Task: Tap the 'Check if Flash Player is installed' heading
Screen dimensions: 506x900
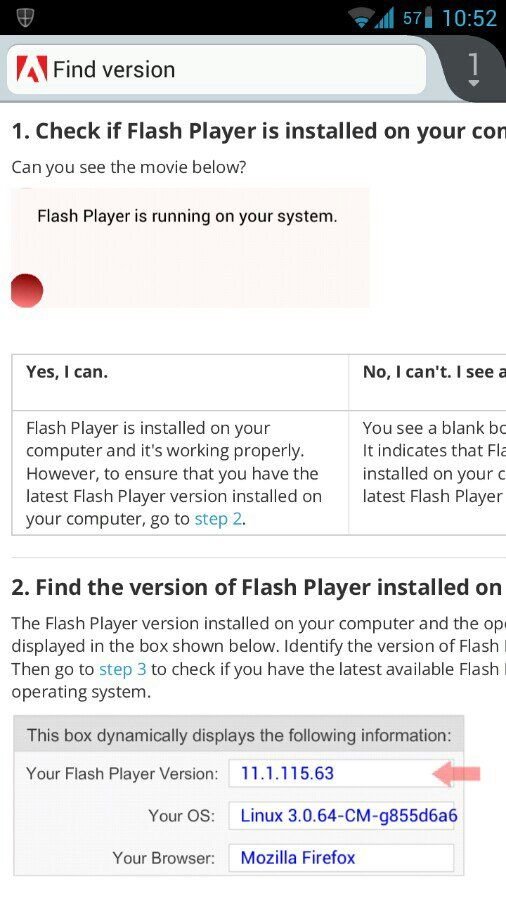Action: [258, 131]
